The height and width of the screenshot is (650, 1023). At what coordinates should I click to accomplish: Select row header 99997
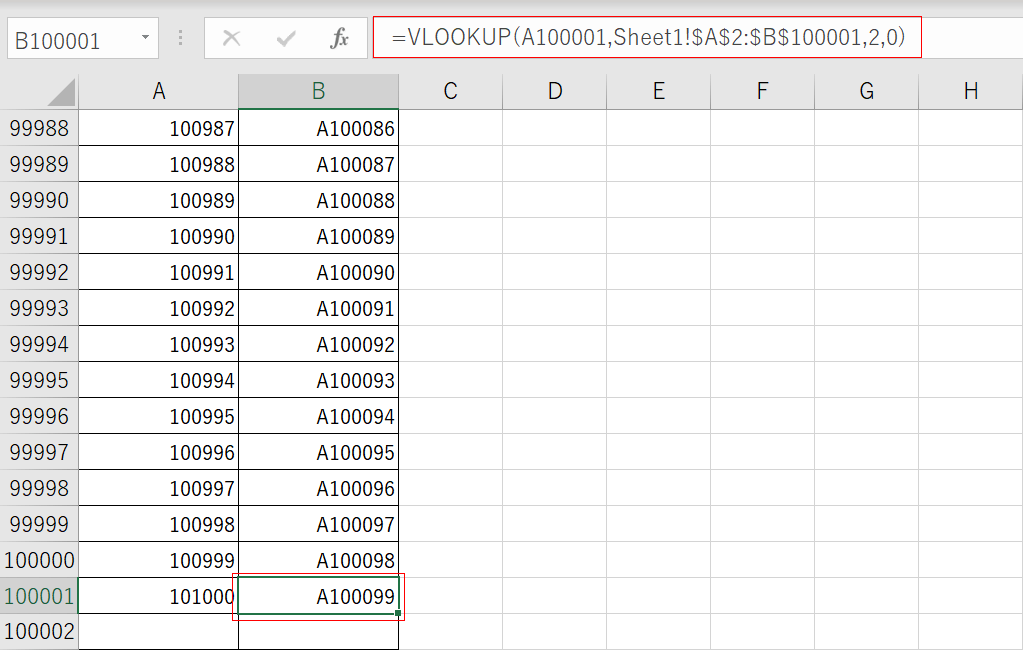coord(39,452)
